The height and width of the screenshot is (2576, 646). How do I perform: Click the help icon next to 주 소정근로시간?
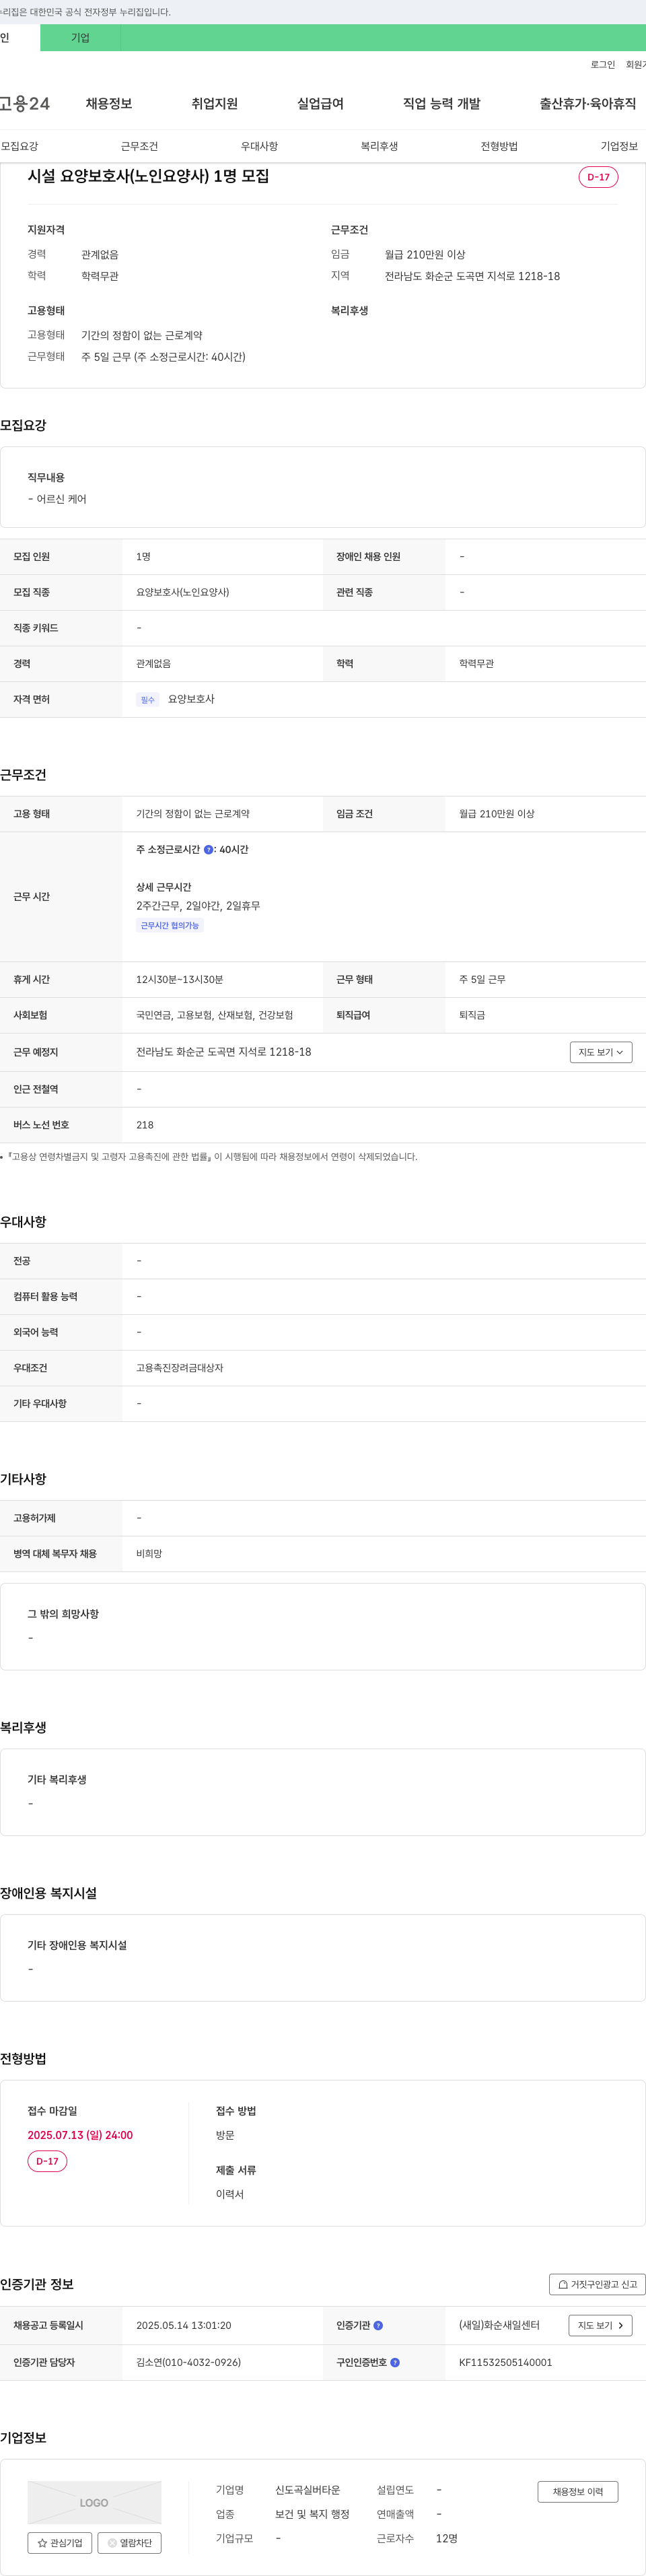(208, 849)
